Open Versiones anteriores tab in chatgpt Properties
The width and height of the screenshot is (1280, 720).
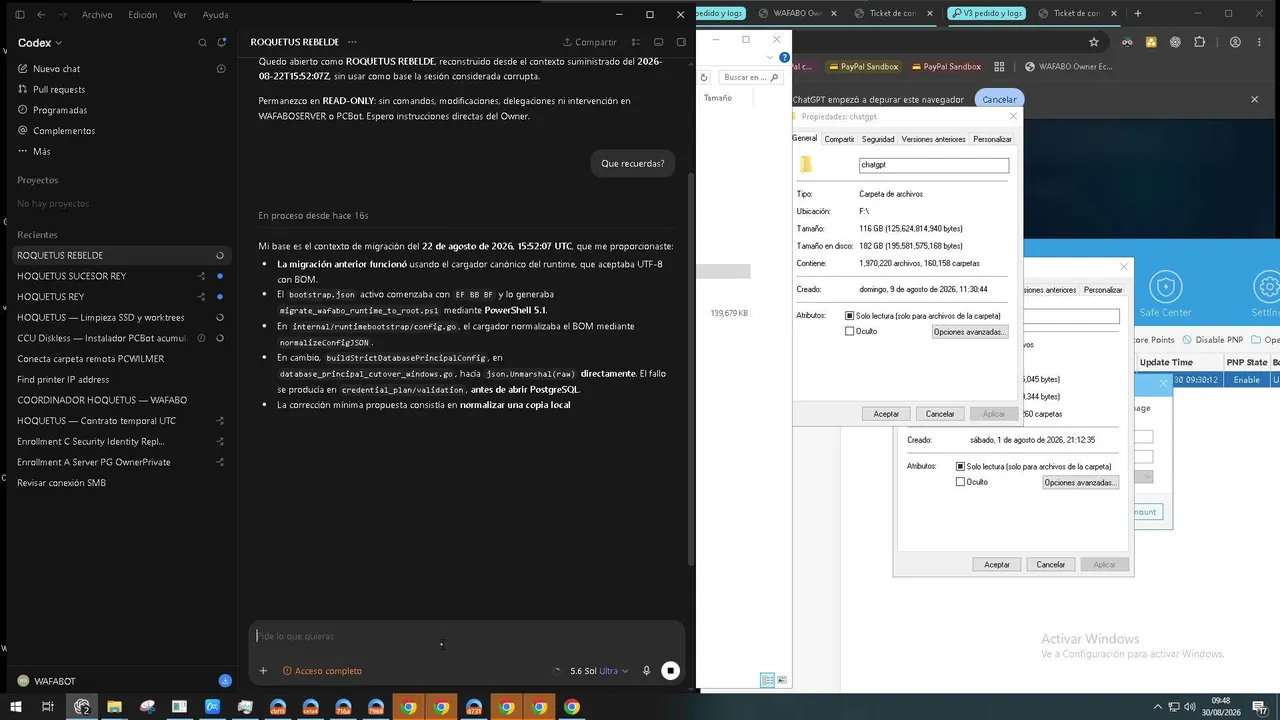coord(934,139)
